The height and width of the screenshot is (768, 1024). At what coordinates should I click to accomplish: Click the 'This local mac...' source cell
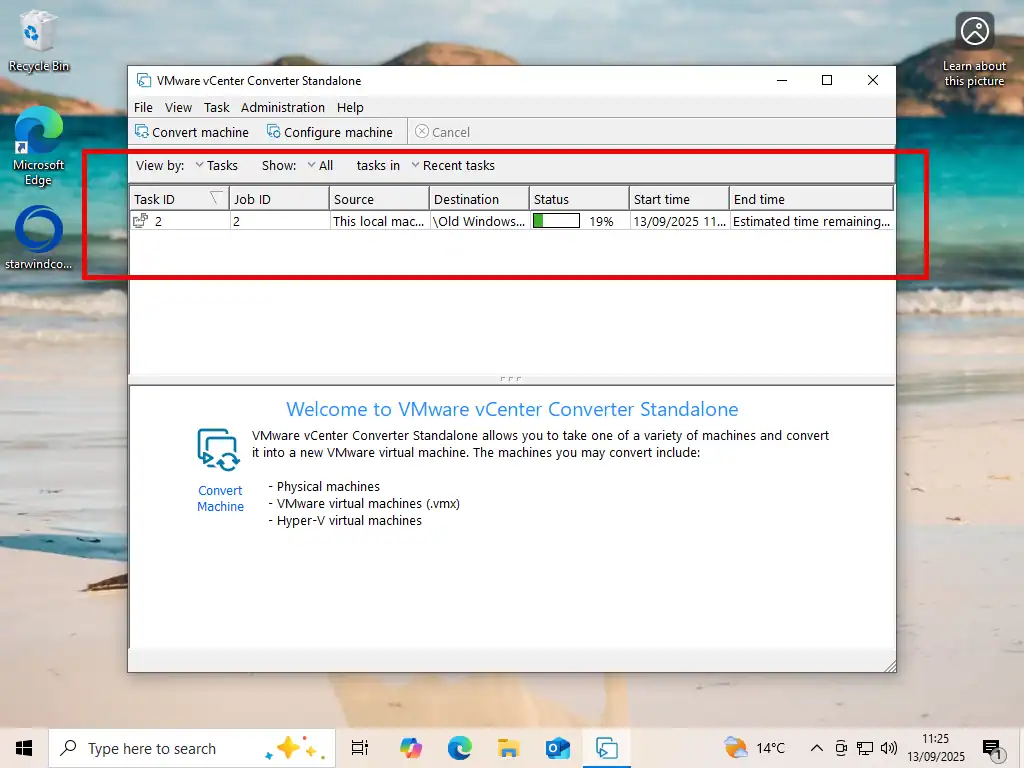379,221
